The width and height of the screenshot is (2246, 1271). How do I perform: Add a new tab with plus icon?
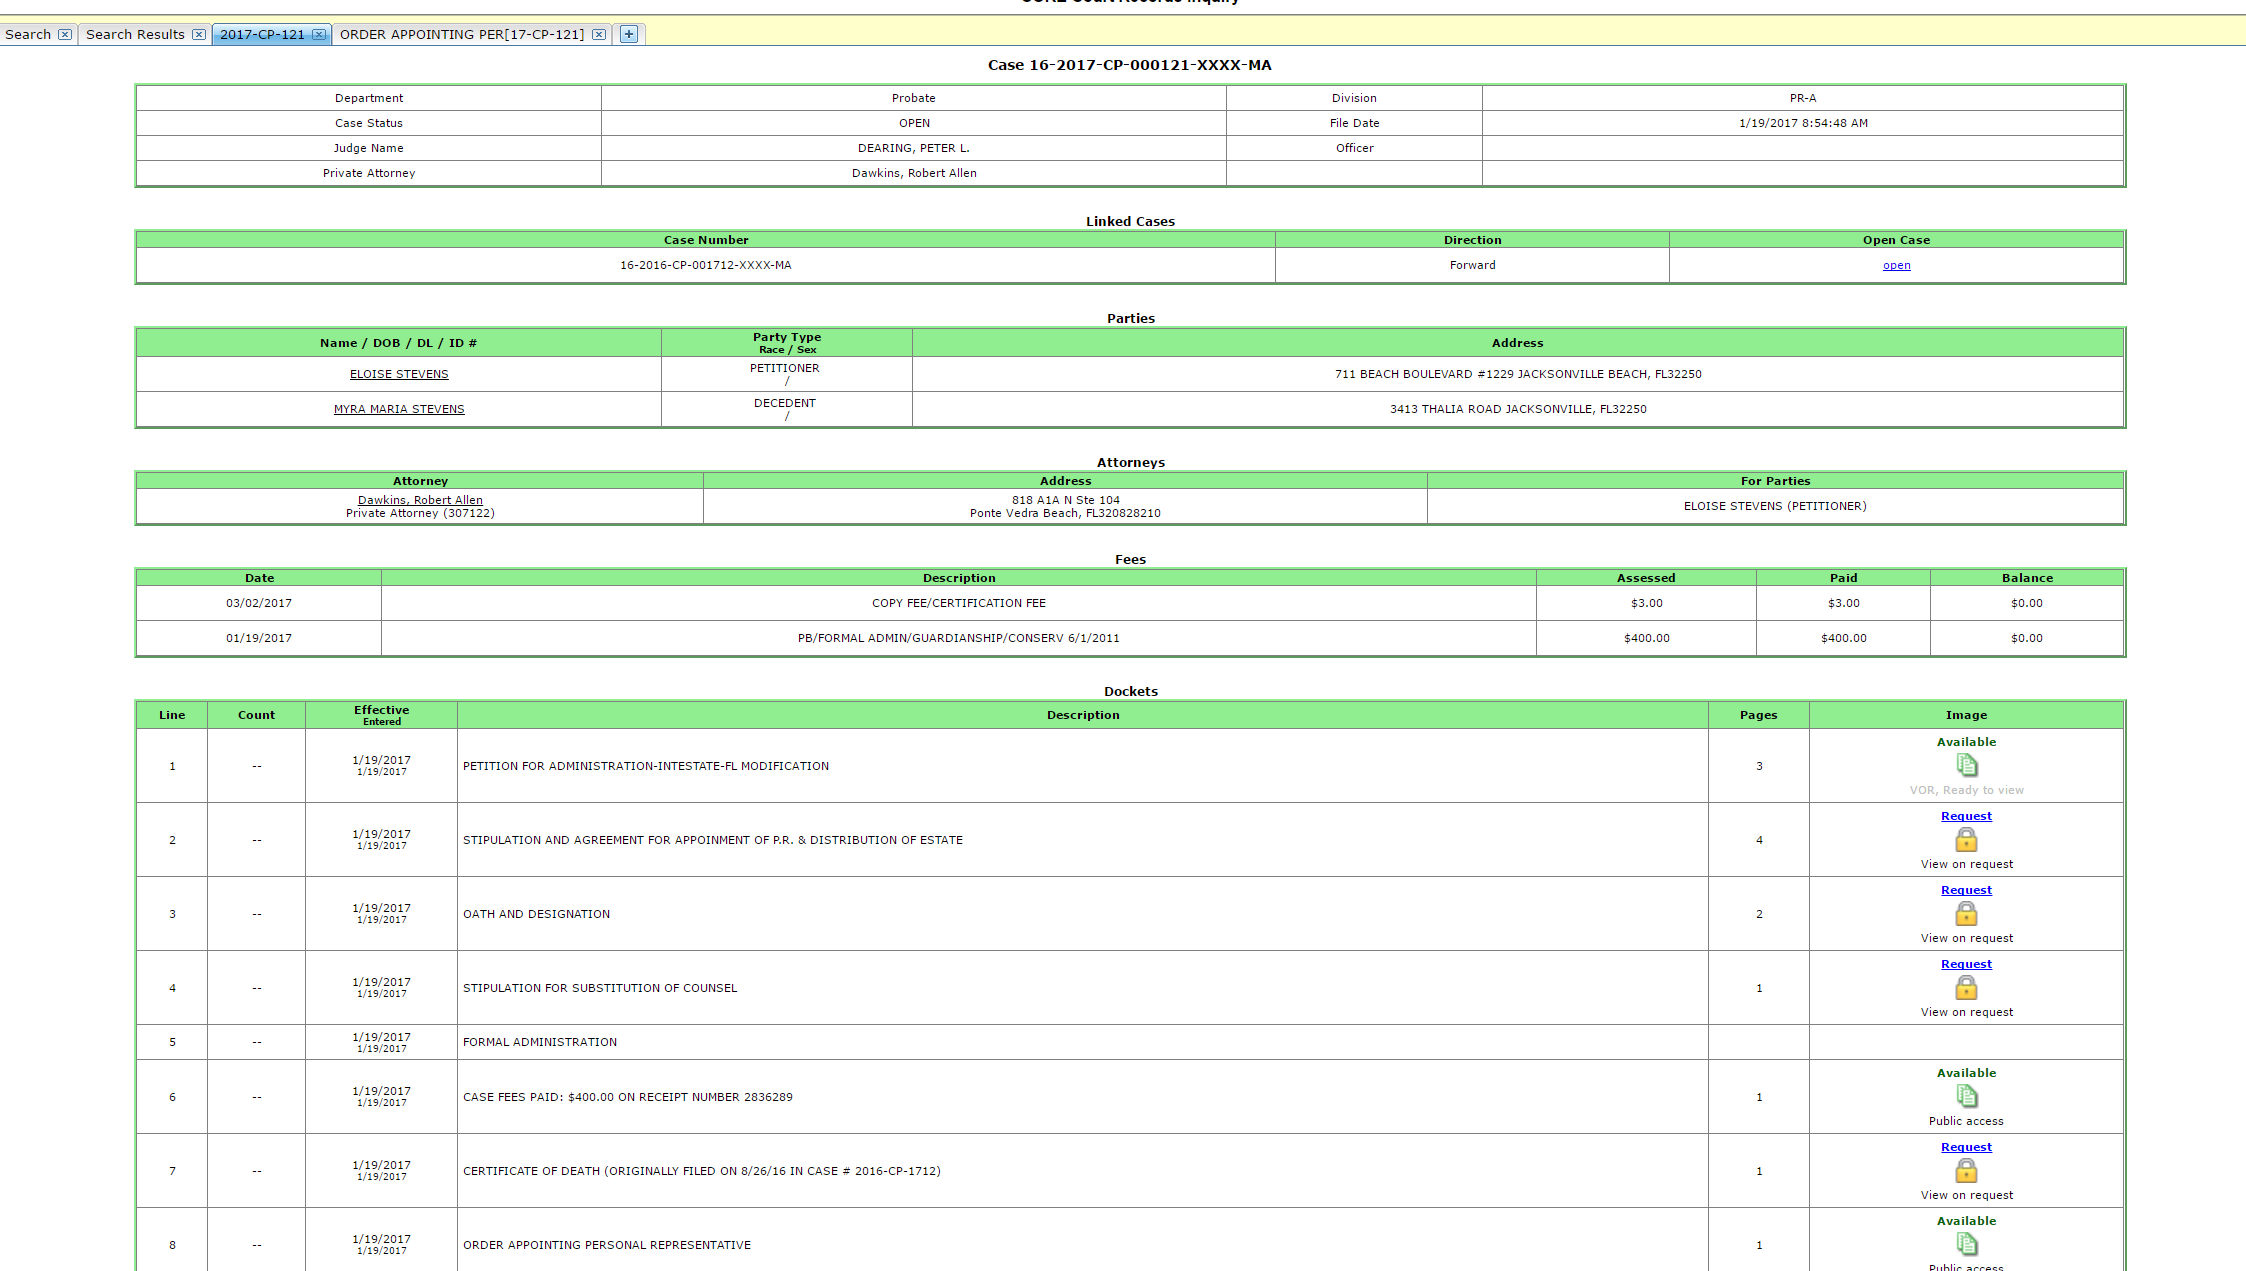pos(629,34)
